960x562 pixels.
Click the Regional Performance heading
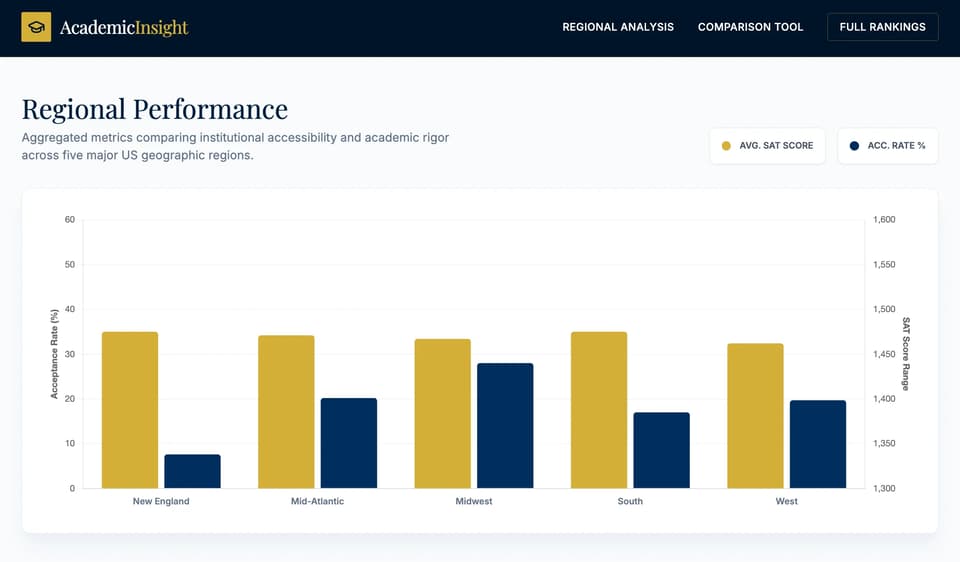[155, 110]
